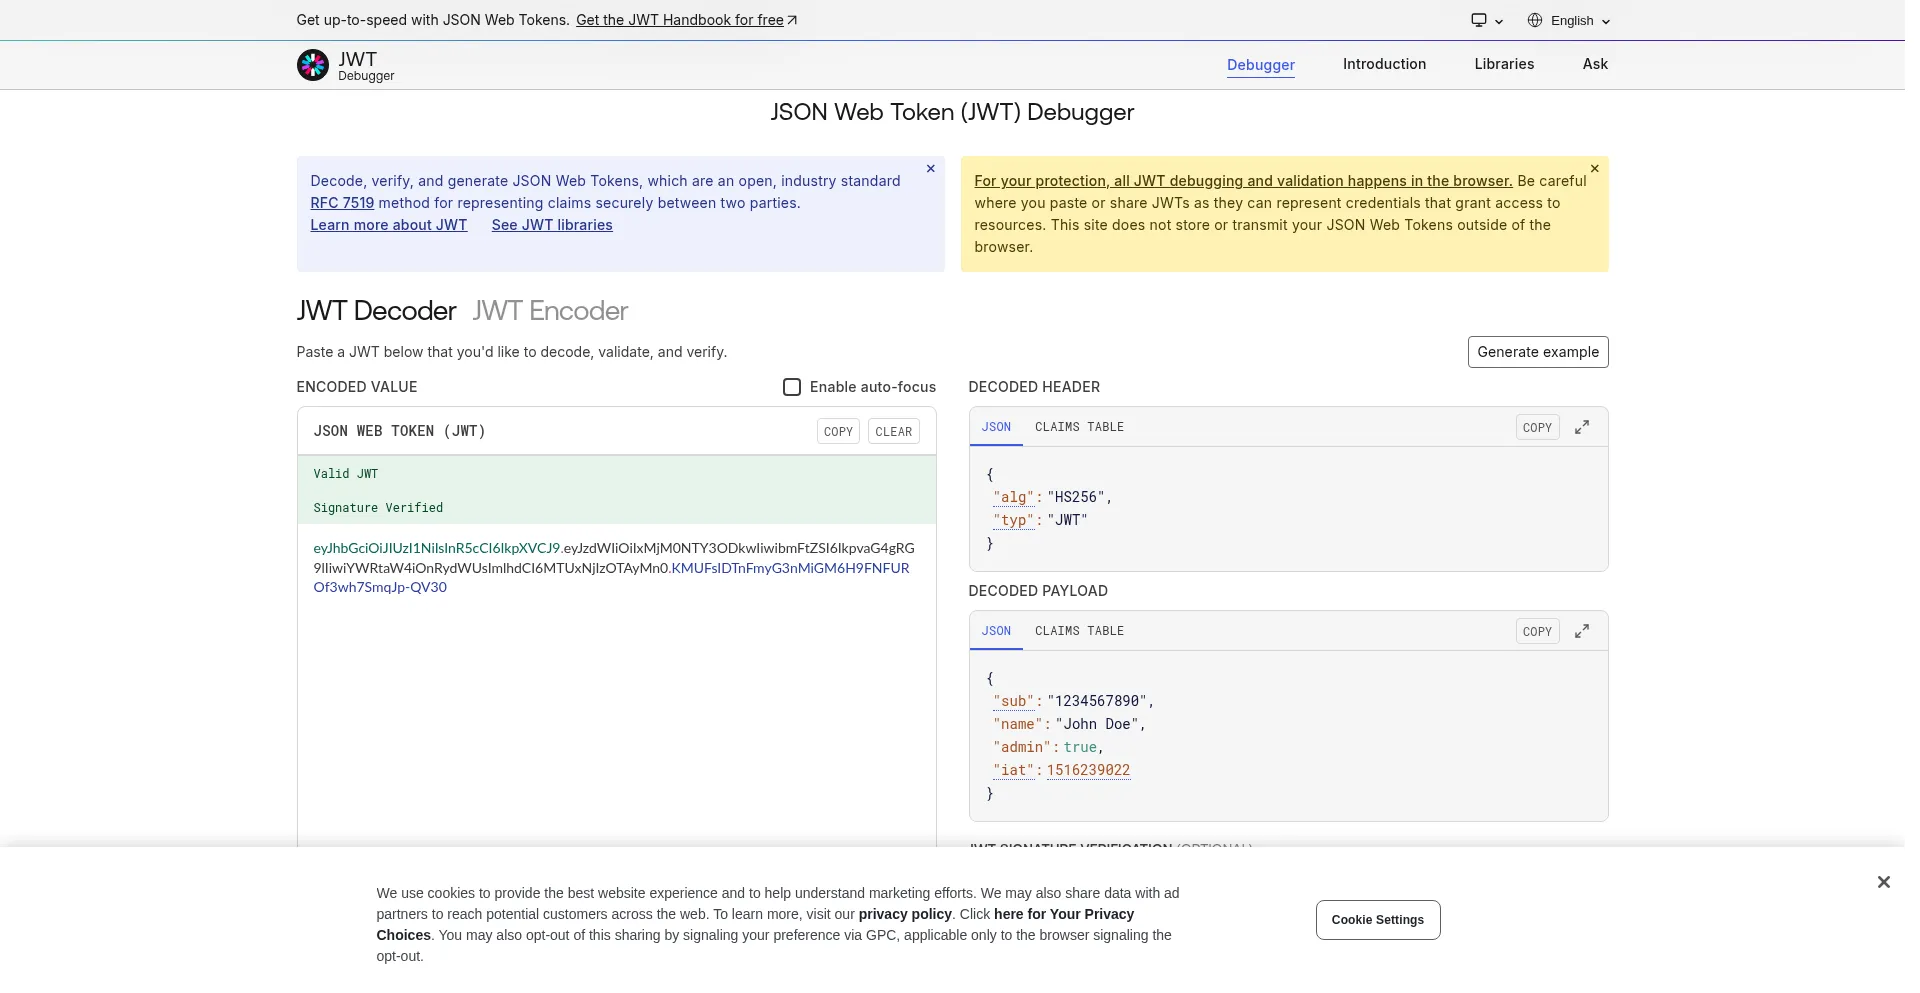Open the monitor theme selector
Viewport: 1920px width, 993px height.
[1486, 20]
